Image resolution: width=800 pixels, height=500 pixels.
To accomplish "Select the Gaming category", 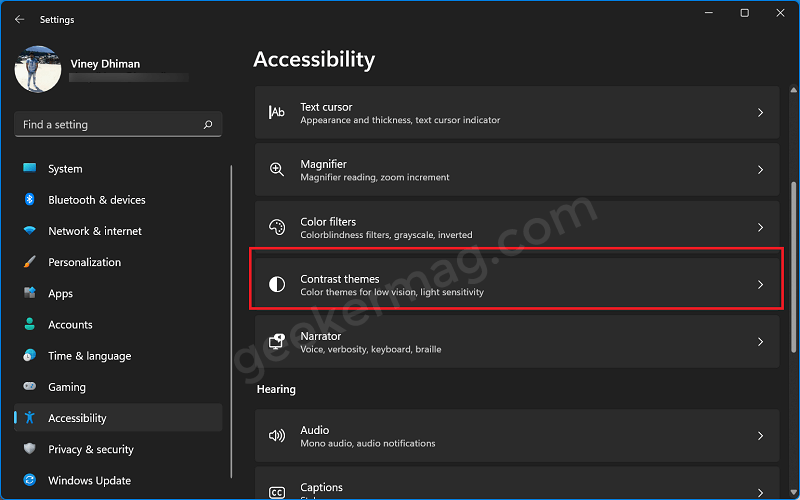I will (x=118, y=387).
